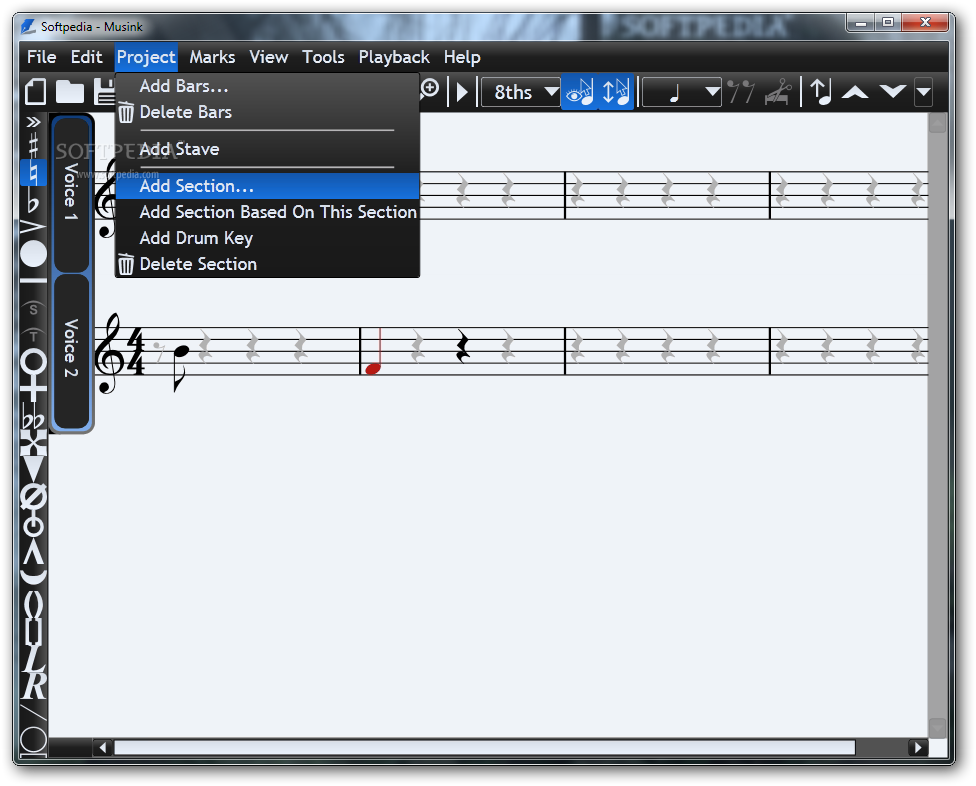Select the slur S tool
Image resolution: width=976 pixels, height=786 pixels.
[x=33, y=309]
